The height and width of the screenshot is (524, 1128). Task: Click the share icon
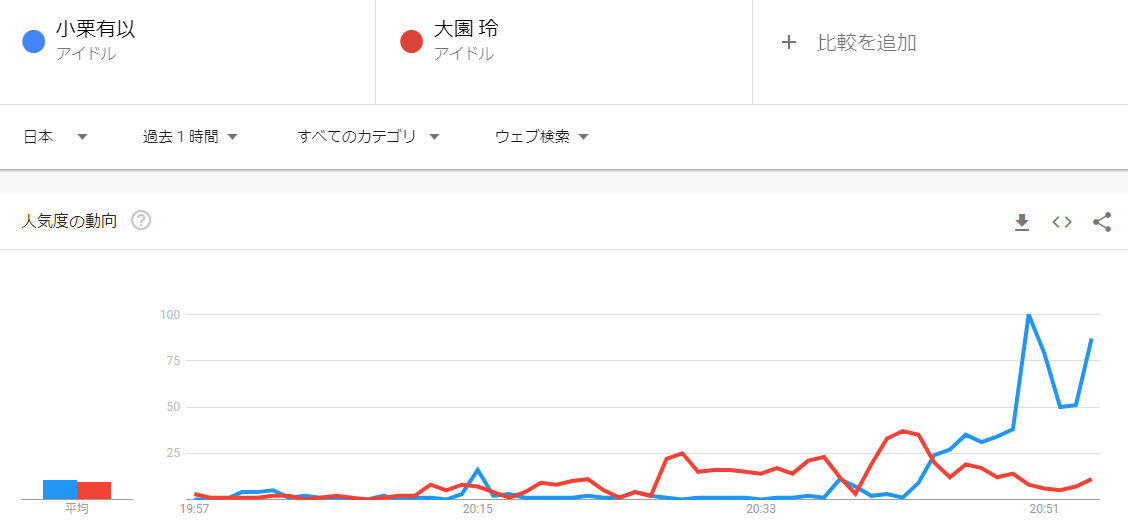[1102, 222]
